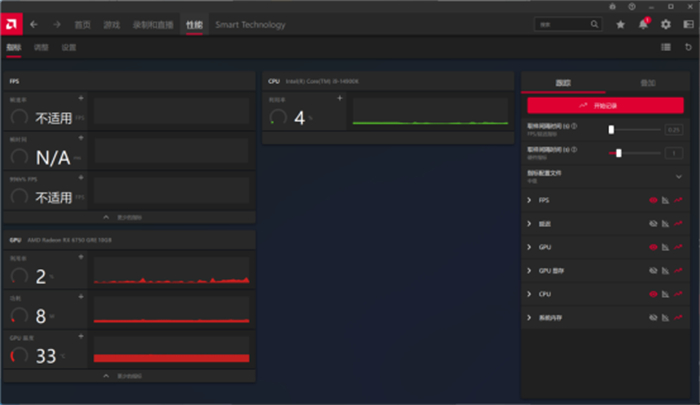Switch metrics layout with the list view icon
The height and width of the screenshot is (405, 700).
(666, 47)
